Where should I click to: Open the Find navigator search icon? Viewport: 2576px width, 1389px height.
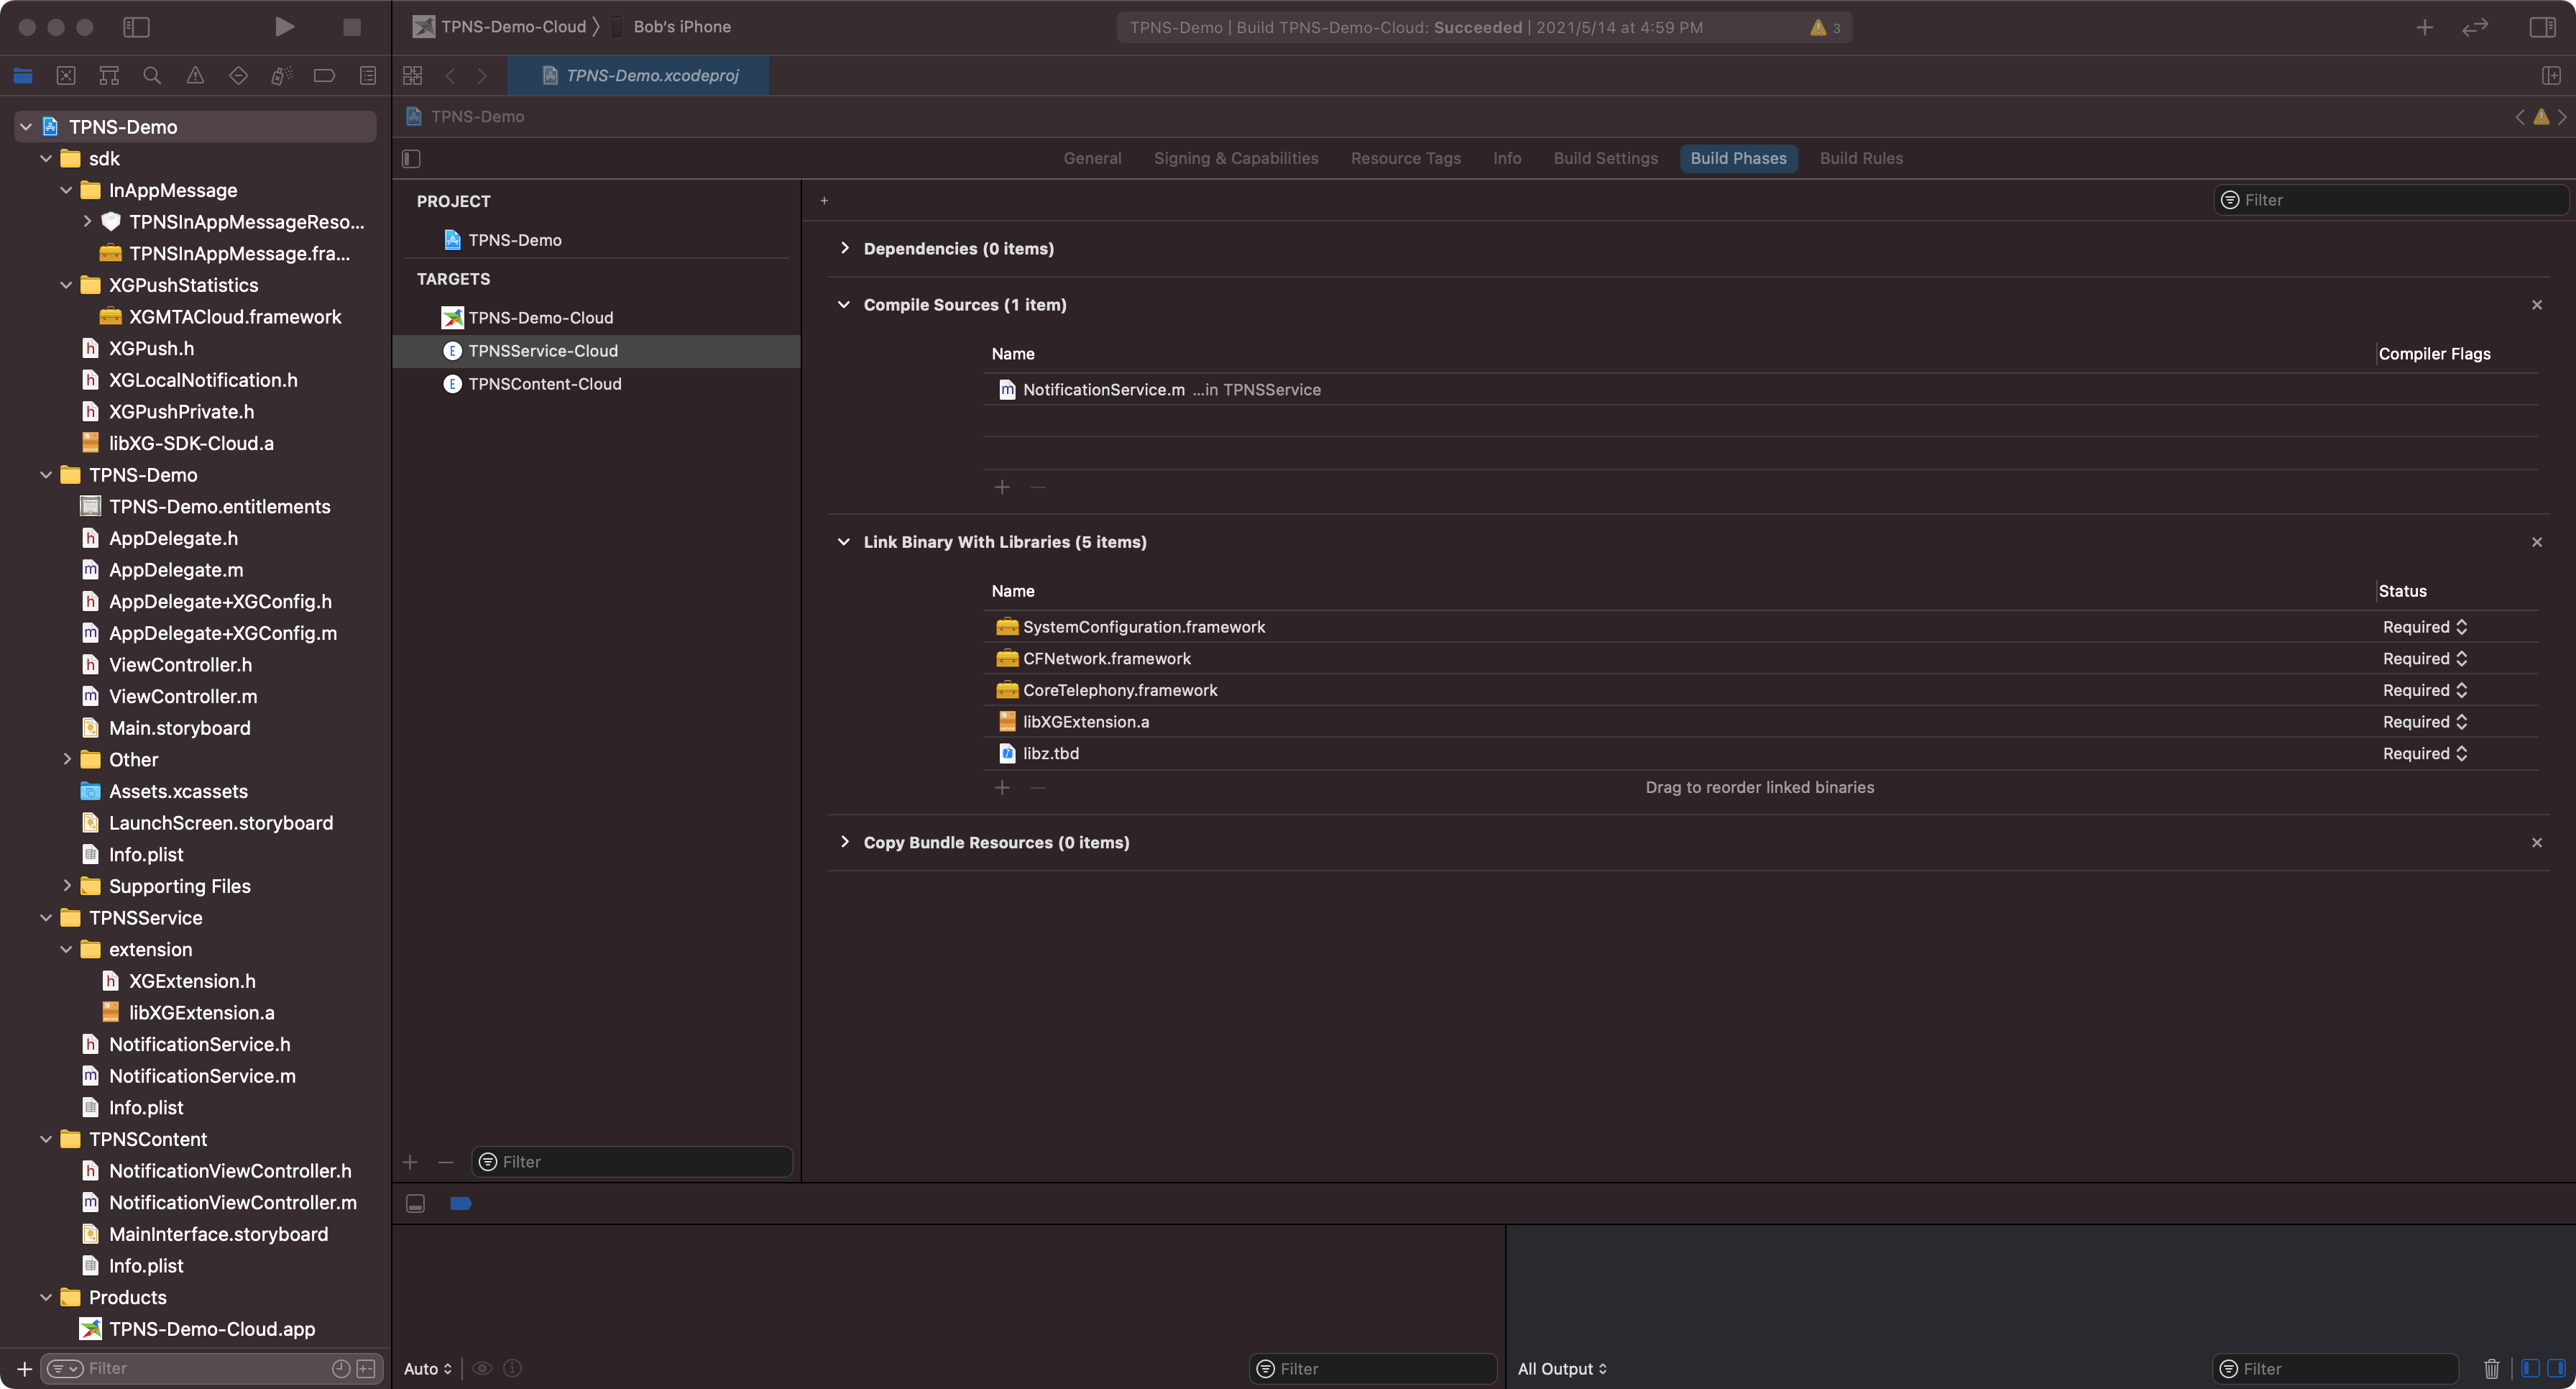[x=152, y=75]
